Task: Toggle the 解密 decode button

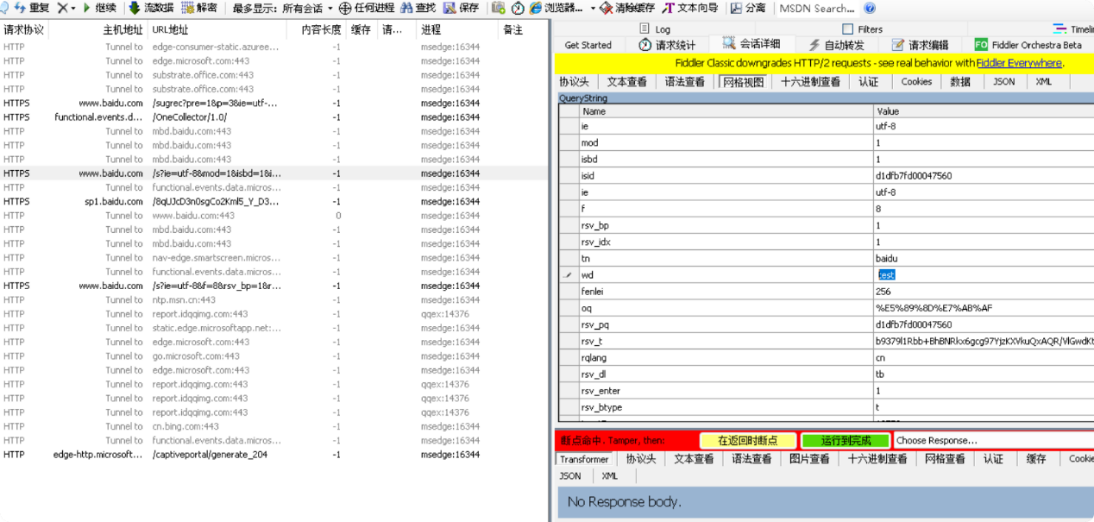Action: coord(199,8)
